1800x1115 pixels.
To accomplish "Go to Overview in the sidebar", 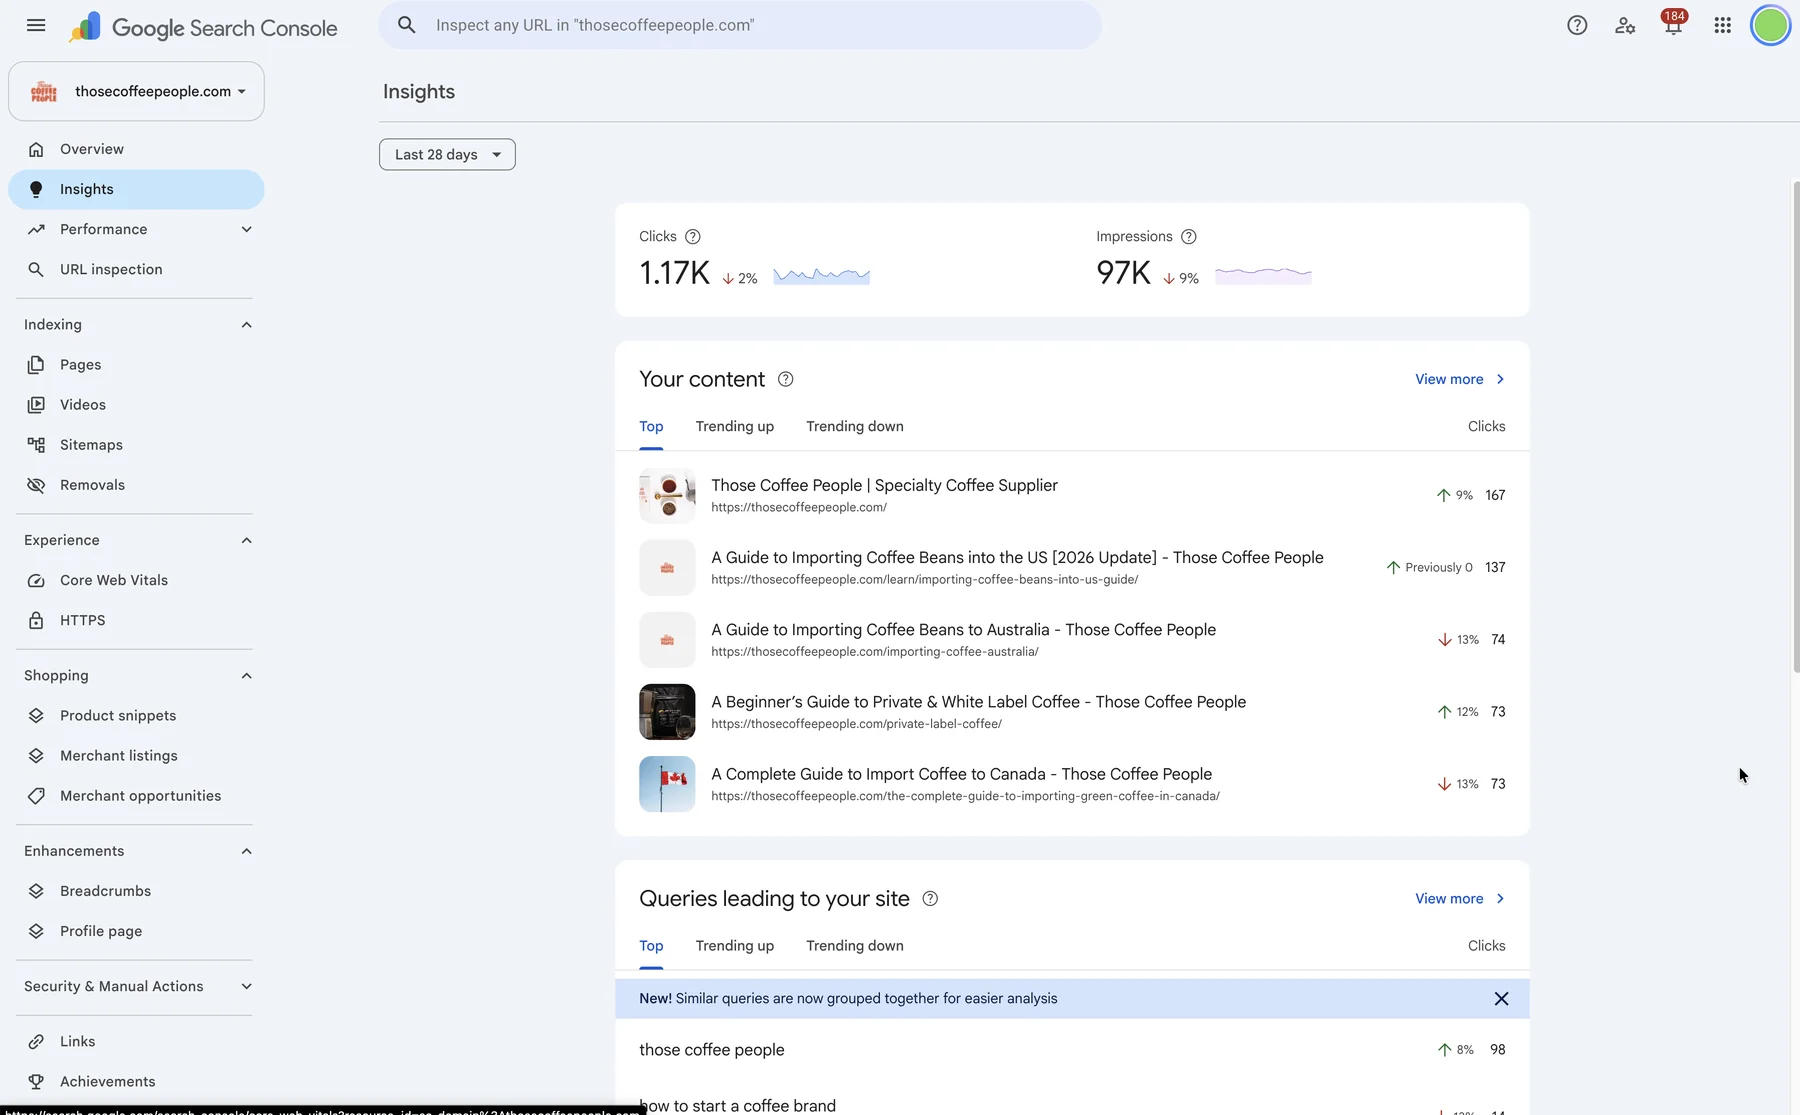I will 136,149.
